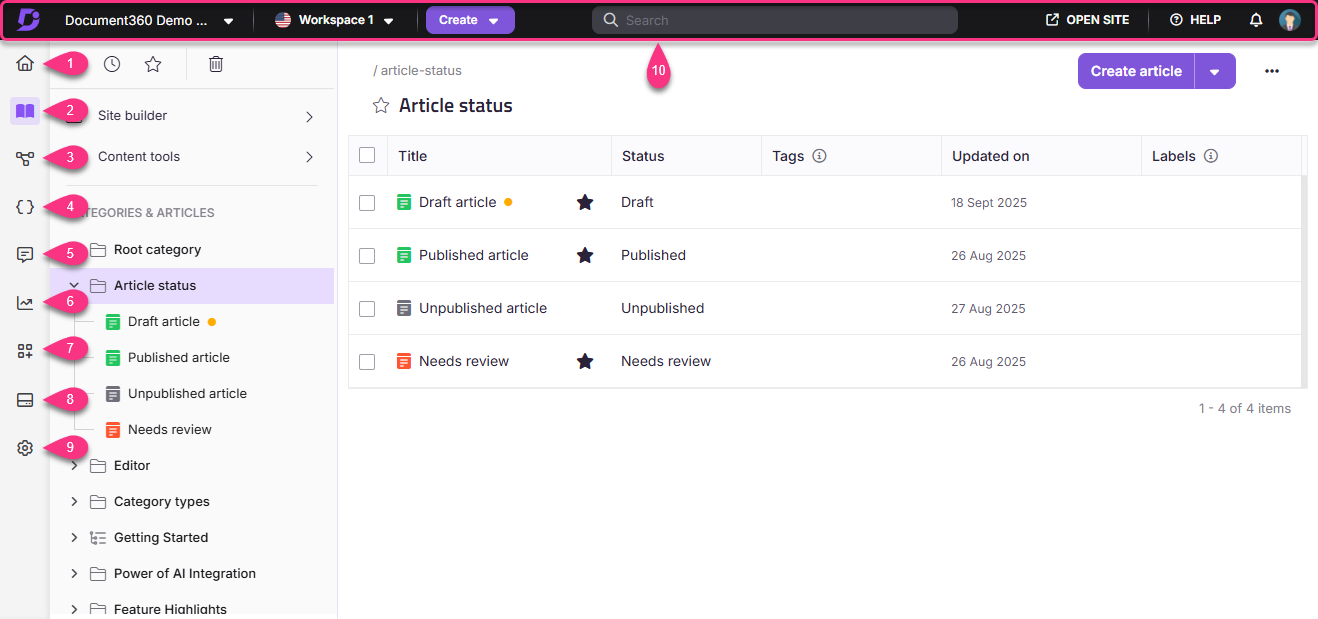
Task: Open the Drive icon
Action: point(24,399)
